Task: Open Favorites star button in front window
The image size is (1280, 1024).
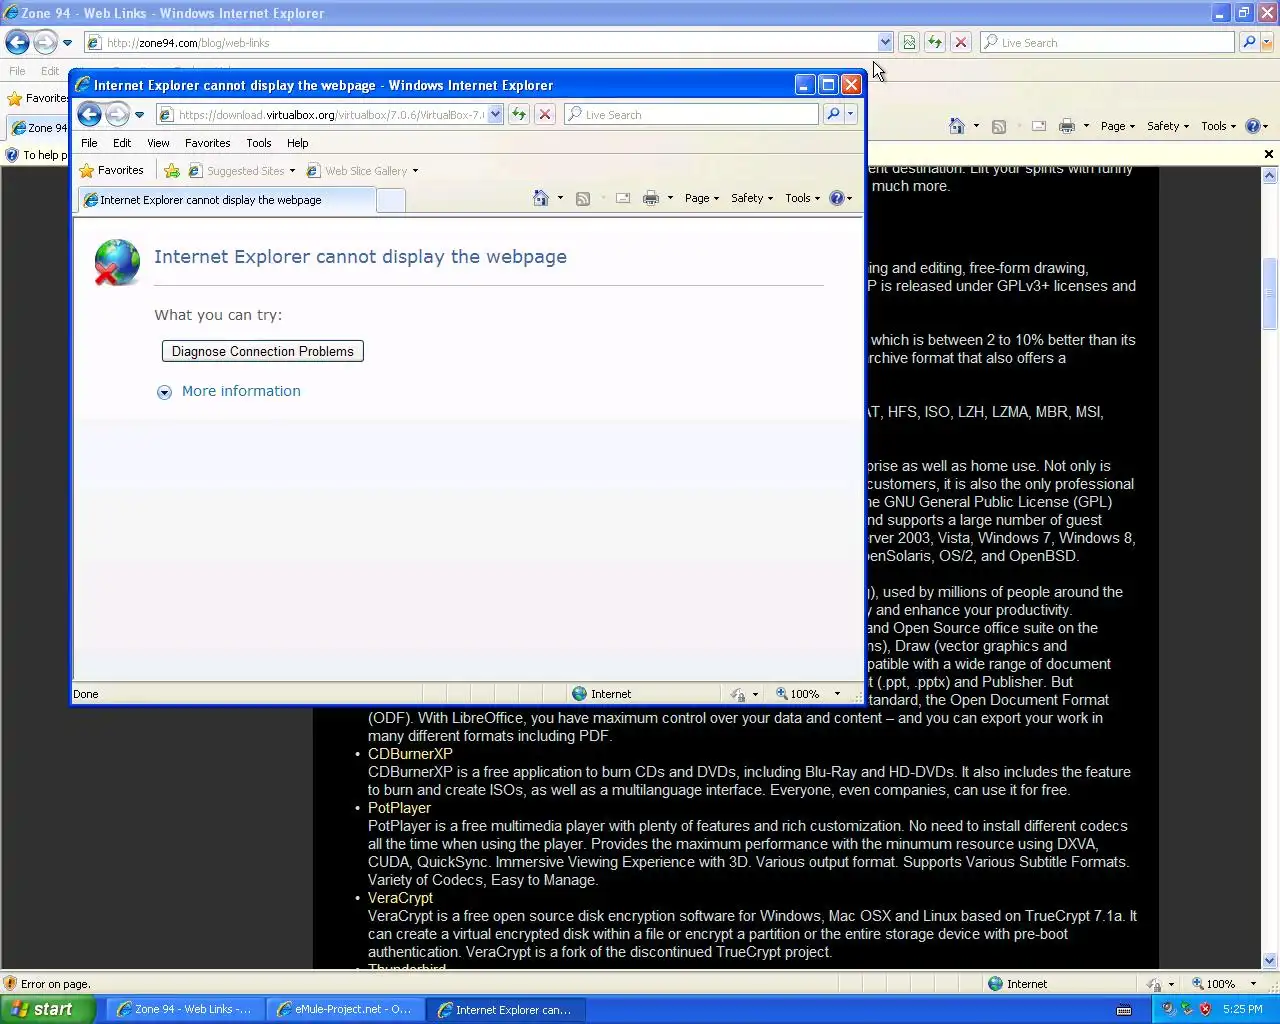Action: pos(111,171)
